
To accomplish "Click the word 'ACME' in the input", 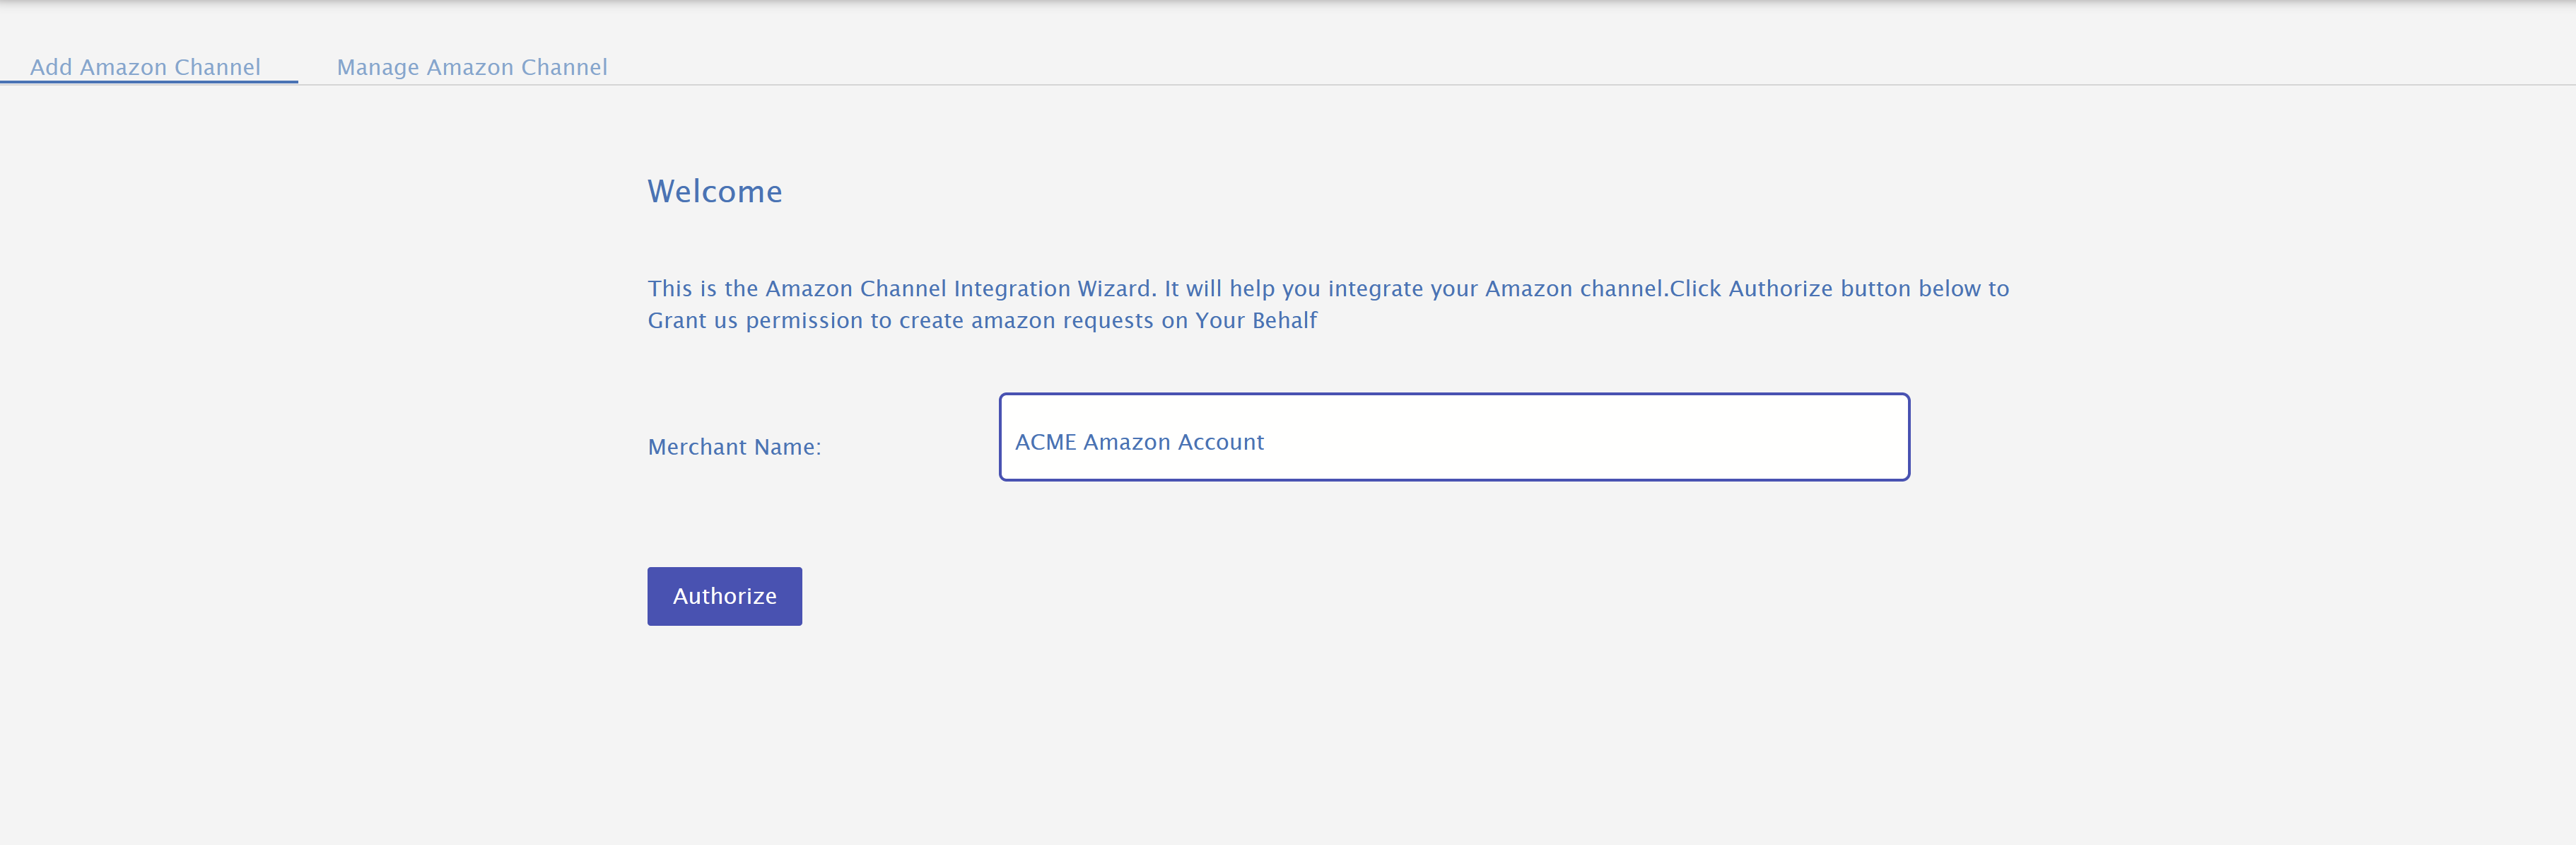I will [1045, 442].
